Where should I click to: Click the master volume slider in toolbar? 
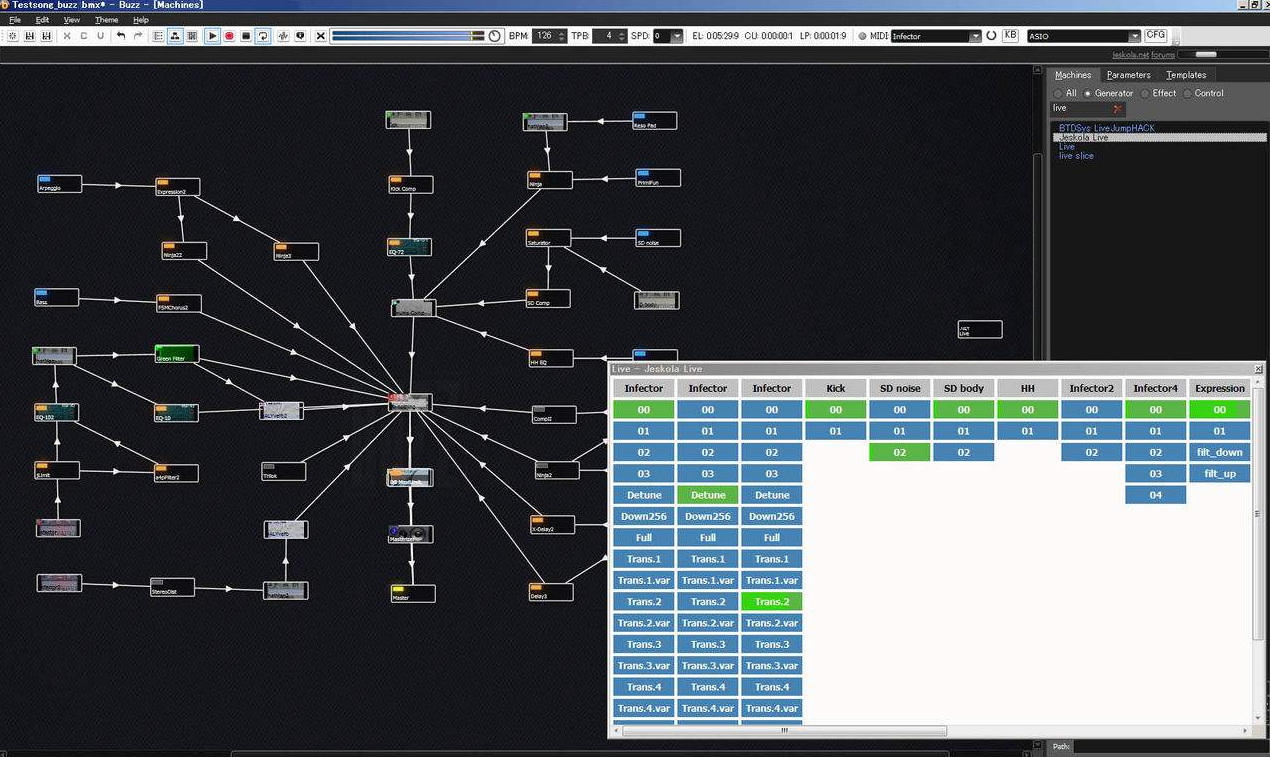405,36
